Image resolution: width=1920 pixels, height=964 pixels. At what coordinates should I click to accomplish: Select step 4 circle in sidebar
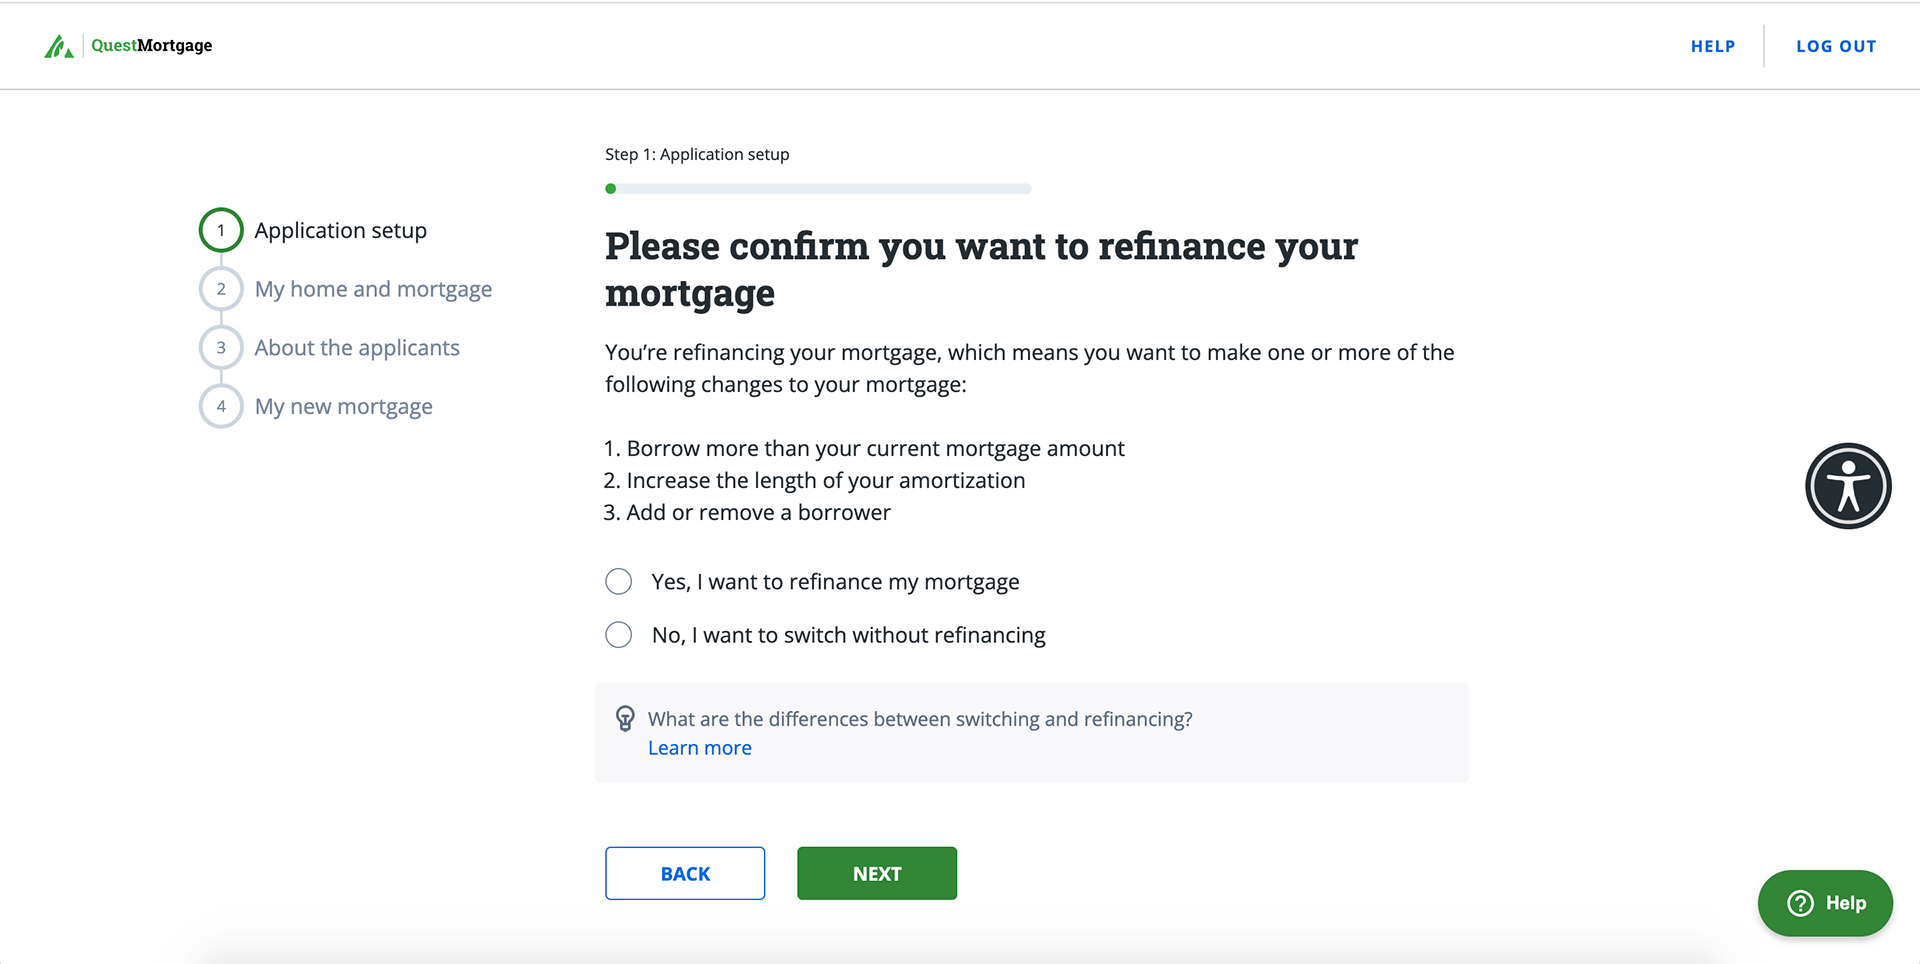tap(221, 406)
